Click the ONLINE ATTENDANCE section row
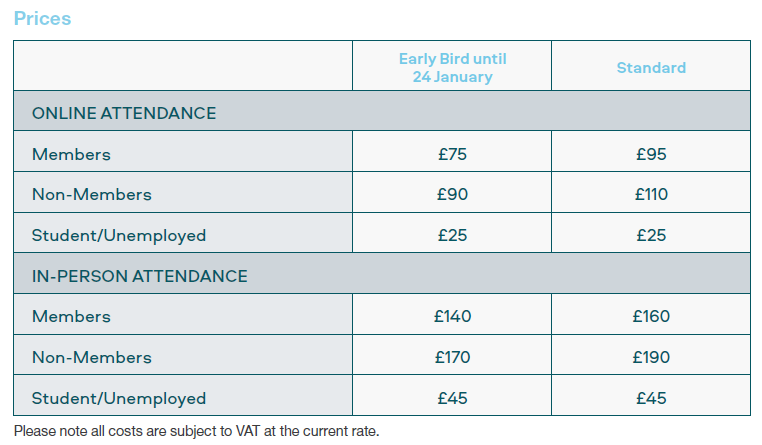 tap(382, 111)
